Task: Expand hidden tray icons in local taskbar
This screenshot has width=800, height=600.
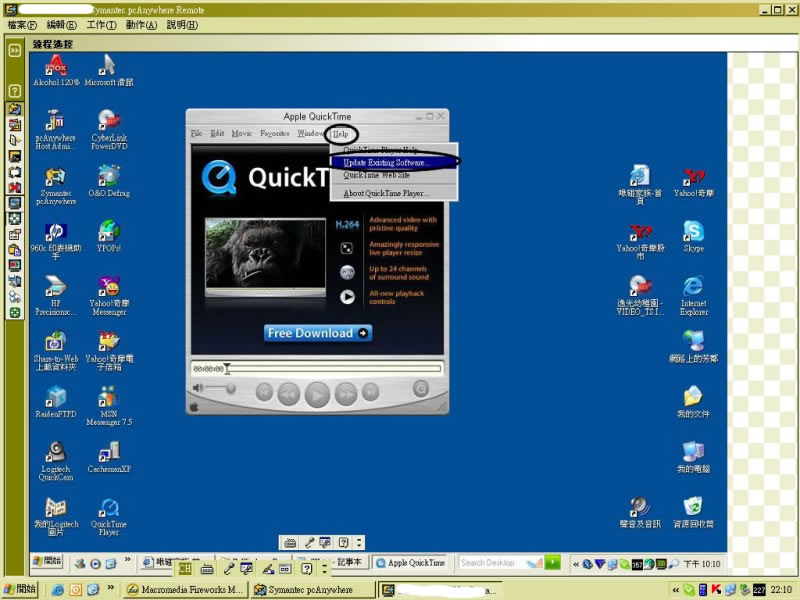Action: (x=676, y=590)
